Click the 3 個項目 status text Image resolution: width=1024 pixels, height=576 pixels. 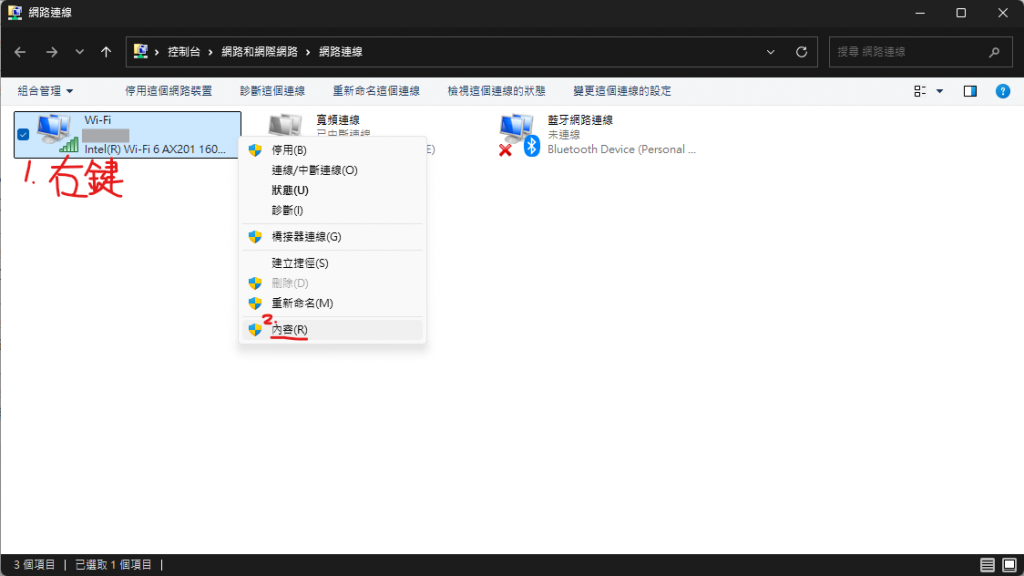tap(35, 564)
